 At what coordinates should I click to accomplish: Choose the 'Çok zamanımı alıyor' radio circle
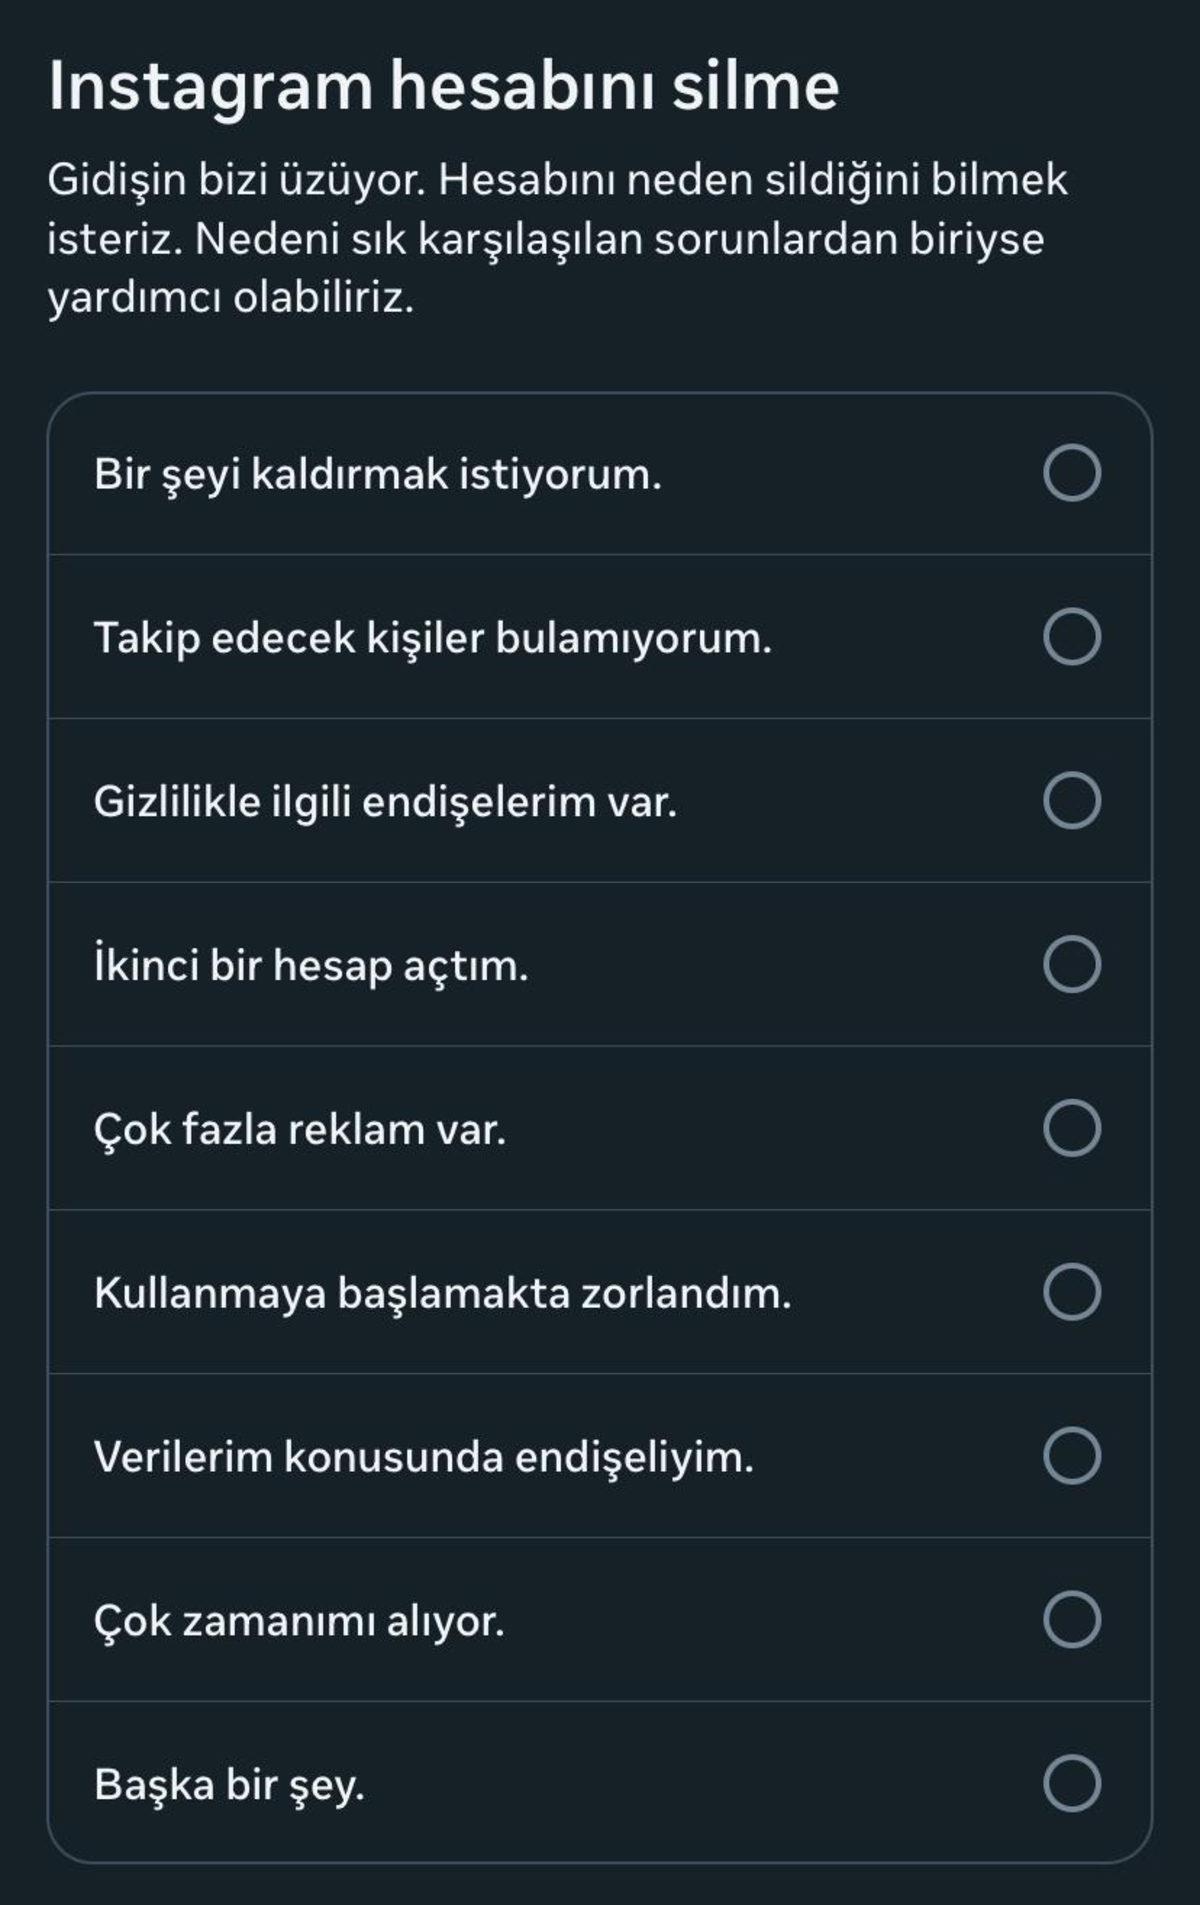pos(1072,1620)
